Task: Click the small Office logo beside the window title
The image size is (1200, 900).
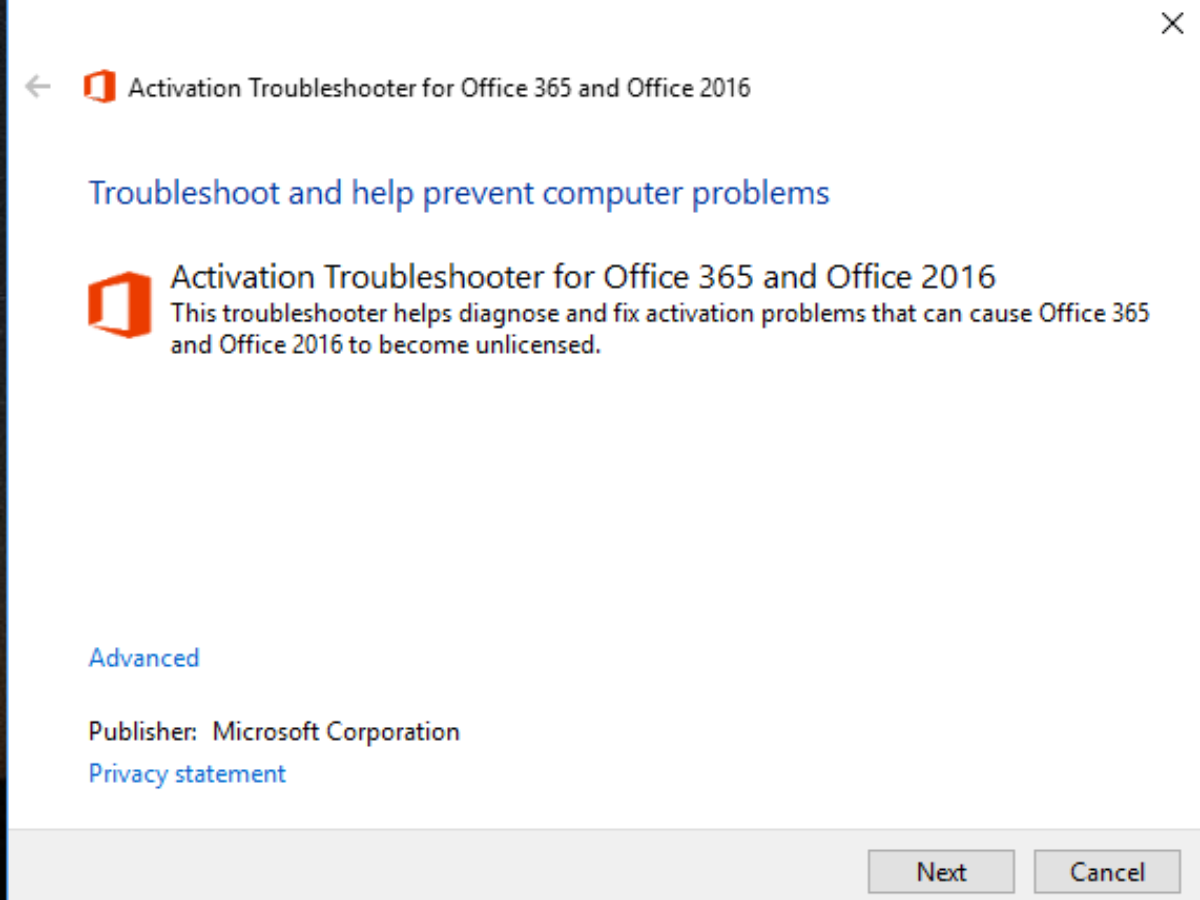Action: [x=99, y=87]
